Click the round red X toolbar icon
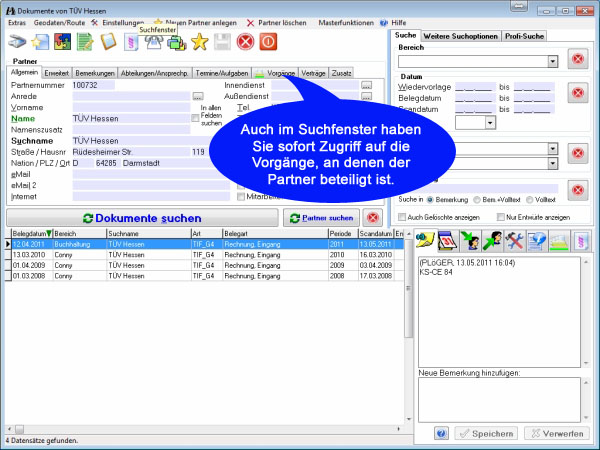The image size is (600, 450). click(245, 42)
